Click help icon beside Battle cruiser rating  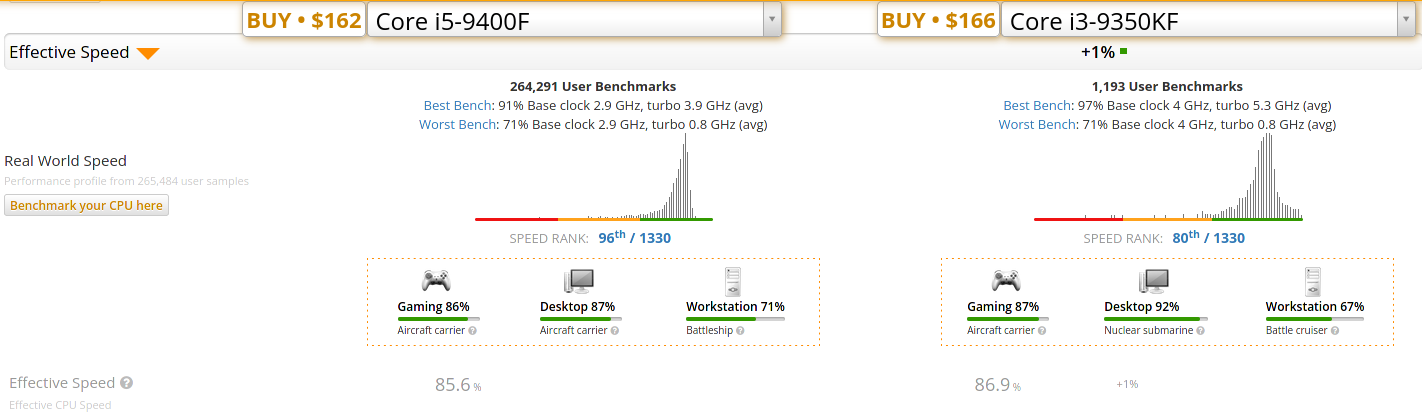(x=1336, y=330)
